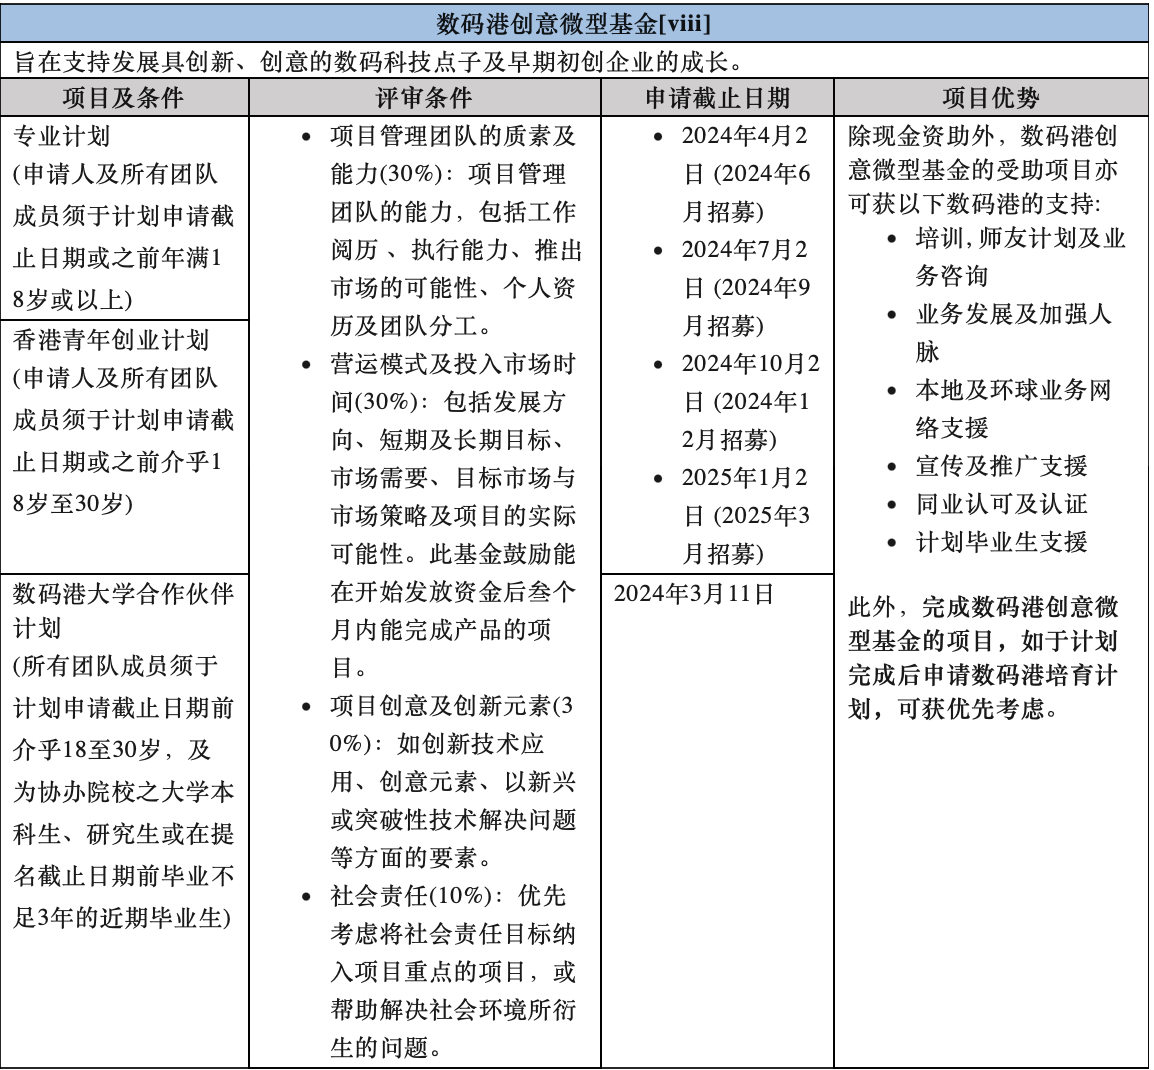
Task: Click the text 生的问题。 at table bottom
Action: point(386,1047)
